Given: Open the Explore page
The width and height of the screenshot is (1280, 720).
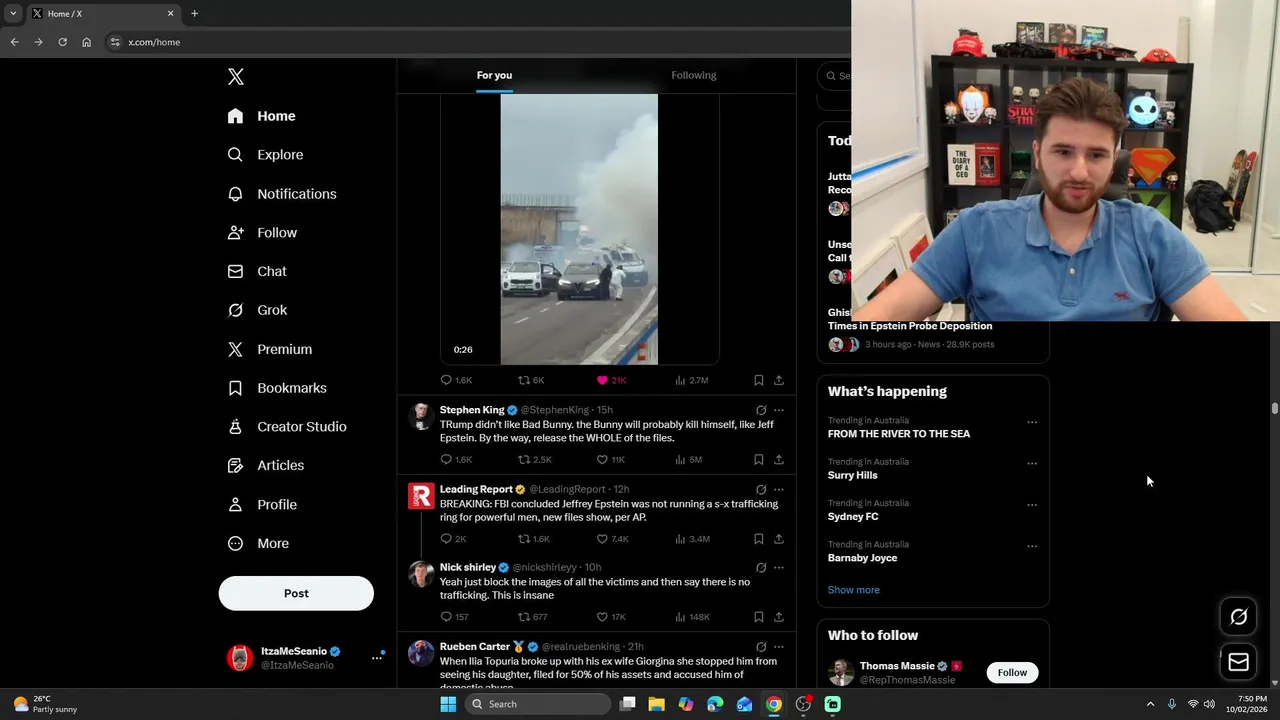Looking at the screenshot, I should tap(266, 155).
